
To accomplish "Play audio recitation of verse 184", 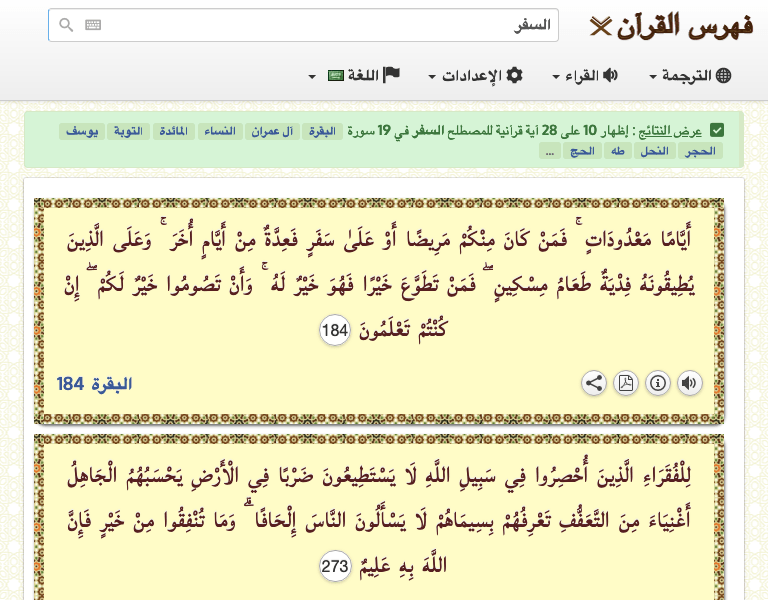I will click(x=690, y=383).
